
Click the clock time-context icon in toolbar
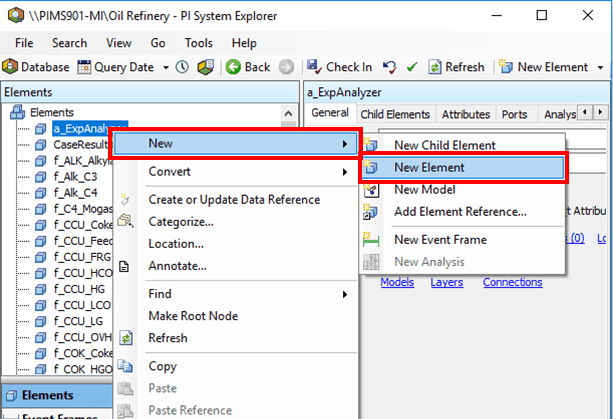tap(182, 67)
